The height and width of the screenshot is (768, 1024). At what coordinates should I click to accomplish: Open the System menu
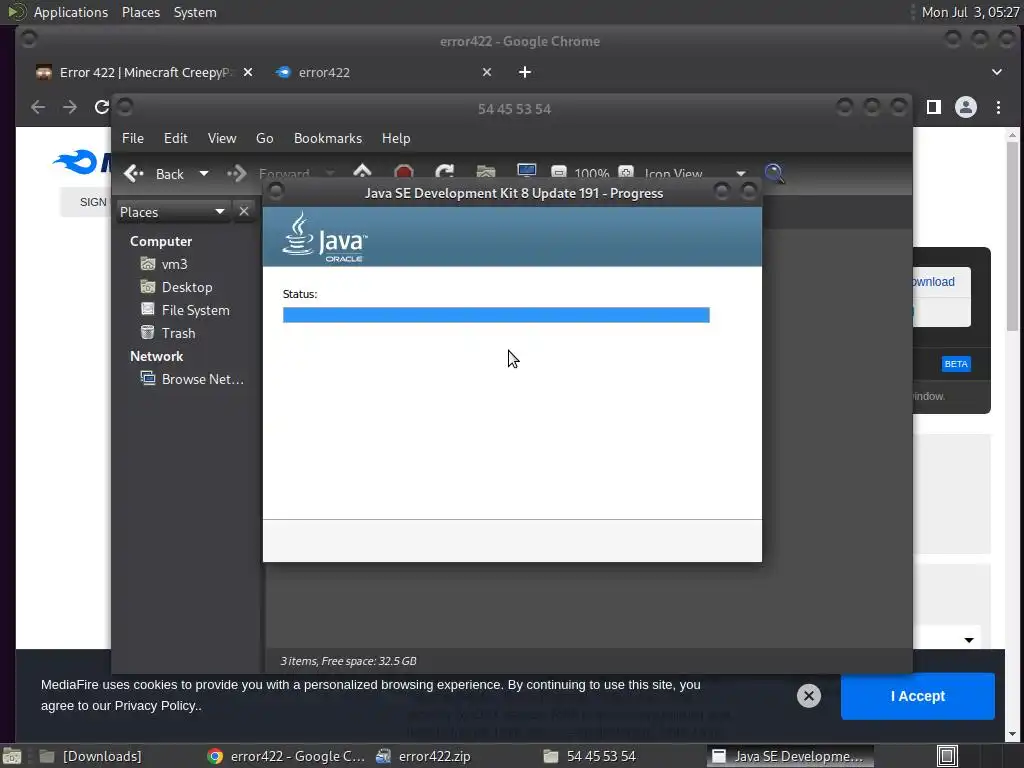point(195,12)
